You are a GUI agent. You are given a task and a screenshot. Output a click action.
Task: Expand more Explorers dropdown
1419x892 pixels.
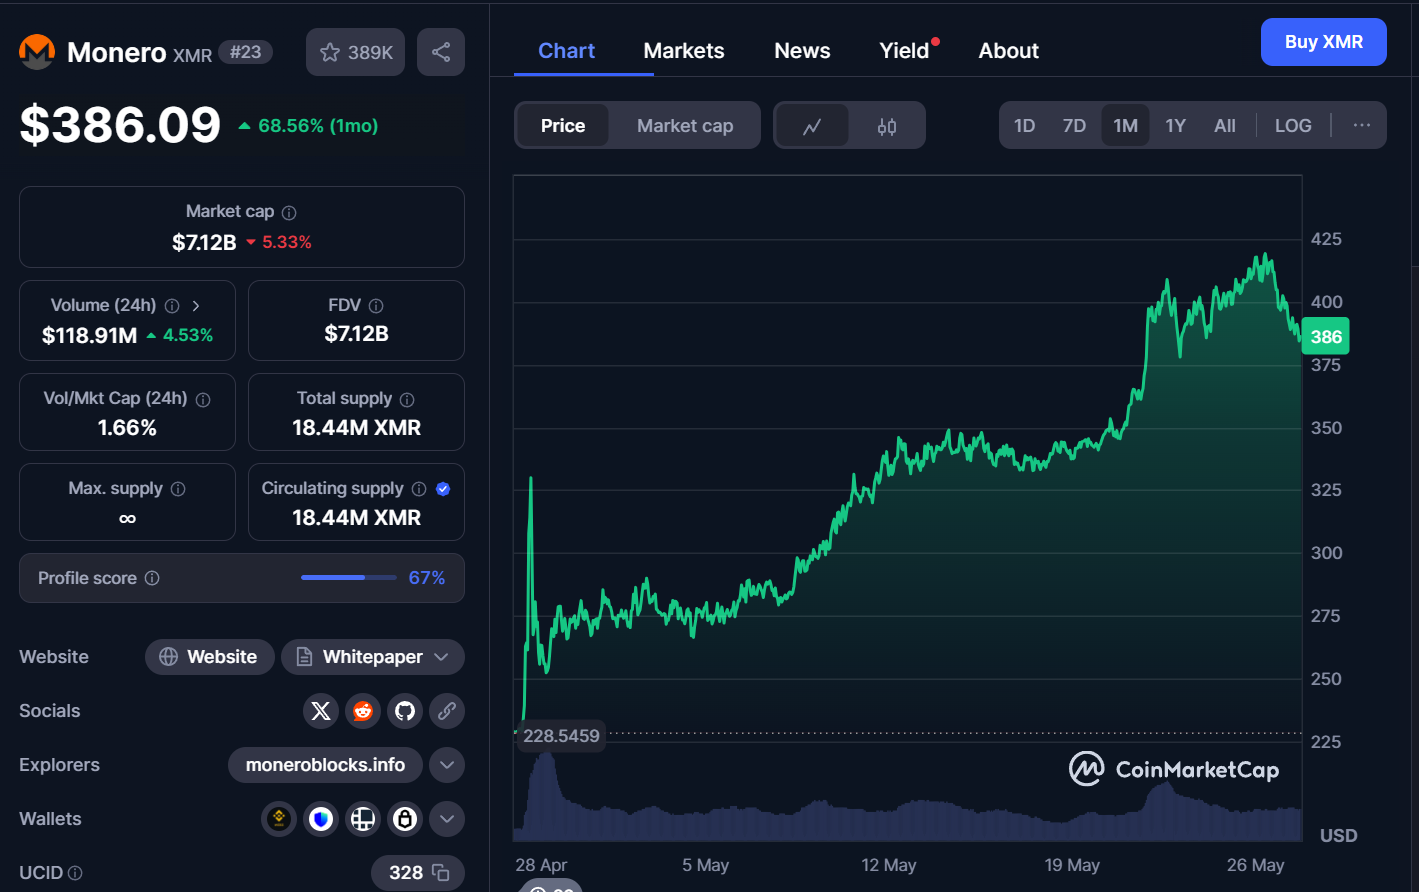click(x=447, y=765)
